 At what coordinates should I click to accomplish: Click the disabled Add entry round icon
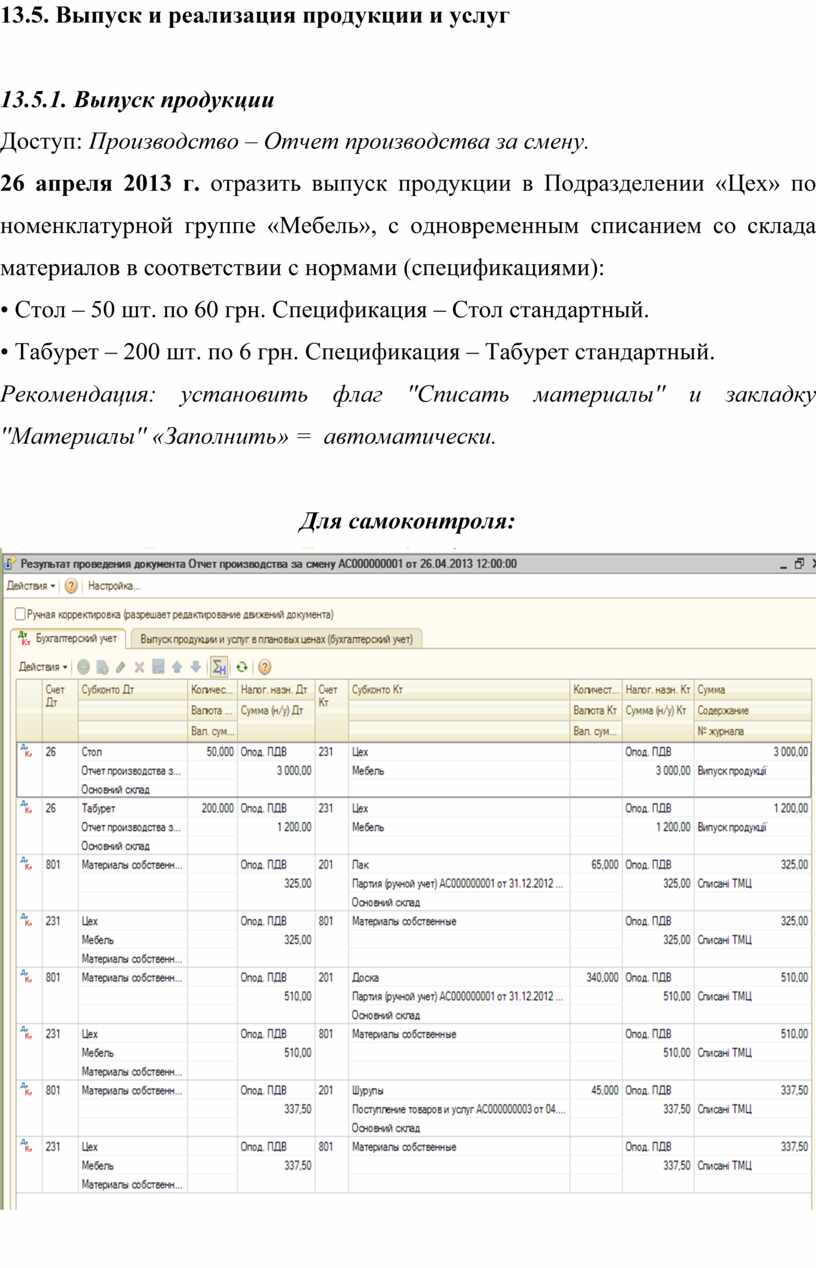click(x=84, y=667)
